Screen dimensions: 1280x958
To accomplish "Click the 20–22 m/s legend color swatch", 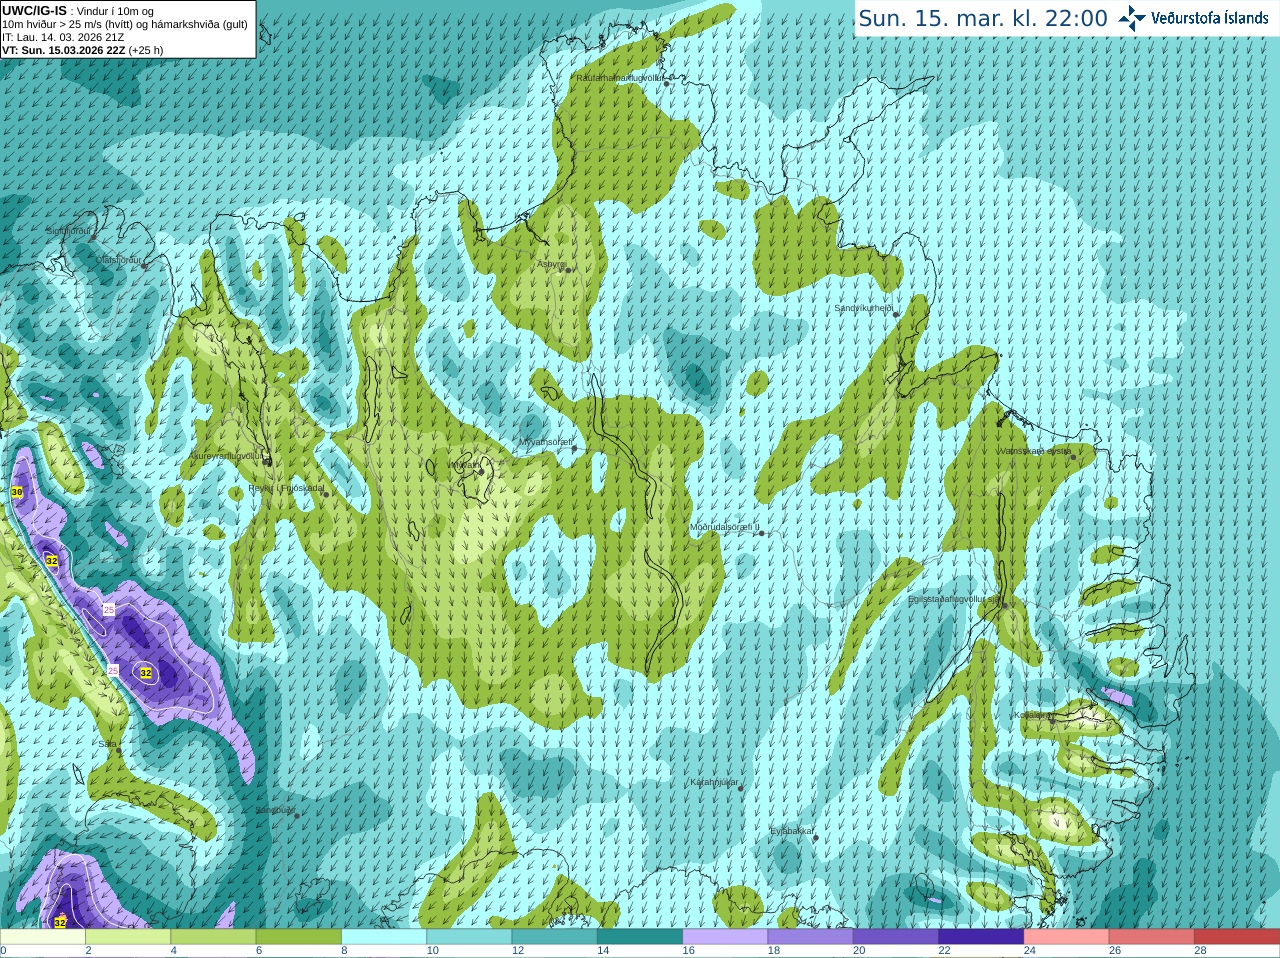I will (x=896, y=937).
